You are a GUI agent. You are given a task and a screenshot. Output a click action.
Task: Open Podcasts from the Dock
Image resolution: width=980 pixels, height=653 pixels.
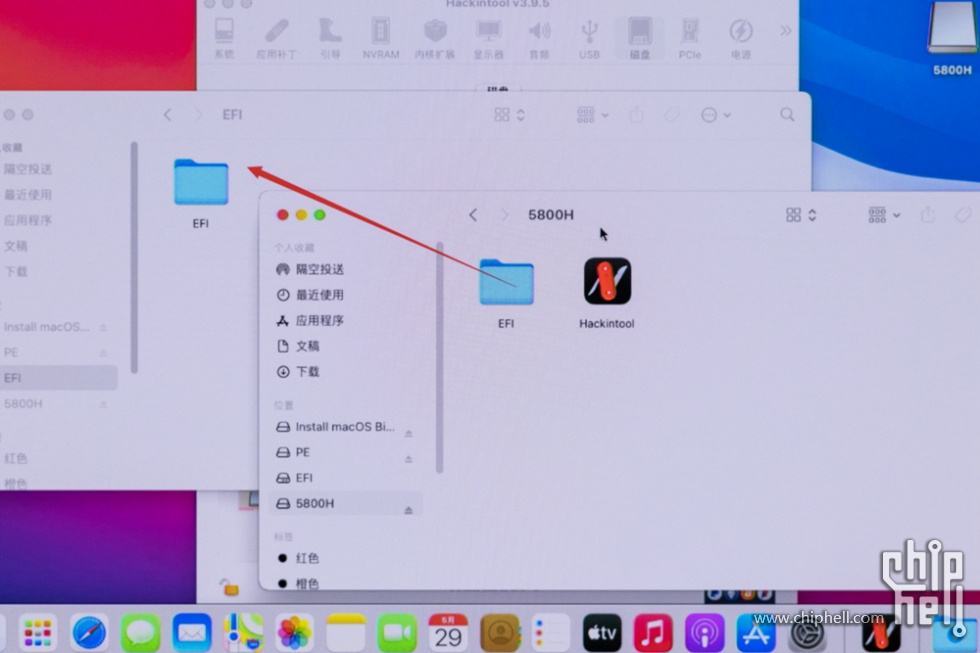[704, 633]
